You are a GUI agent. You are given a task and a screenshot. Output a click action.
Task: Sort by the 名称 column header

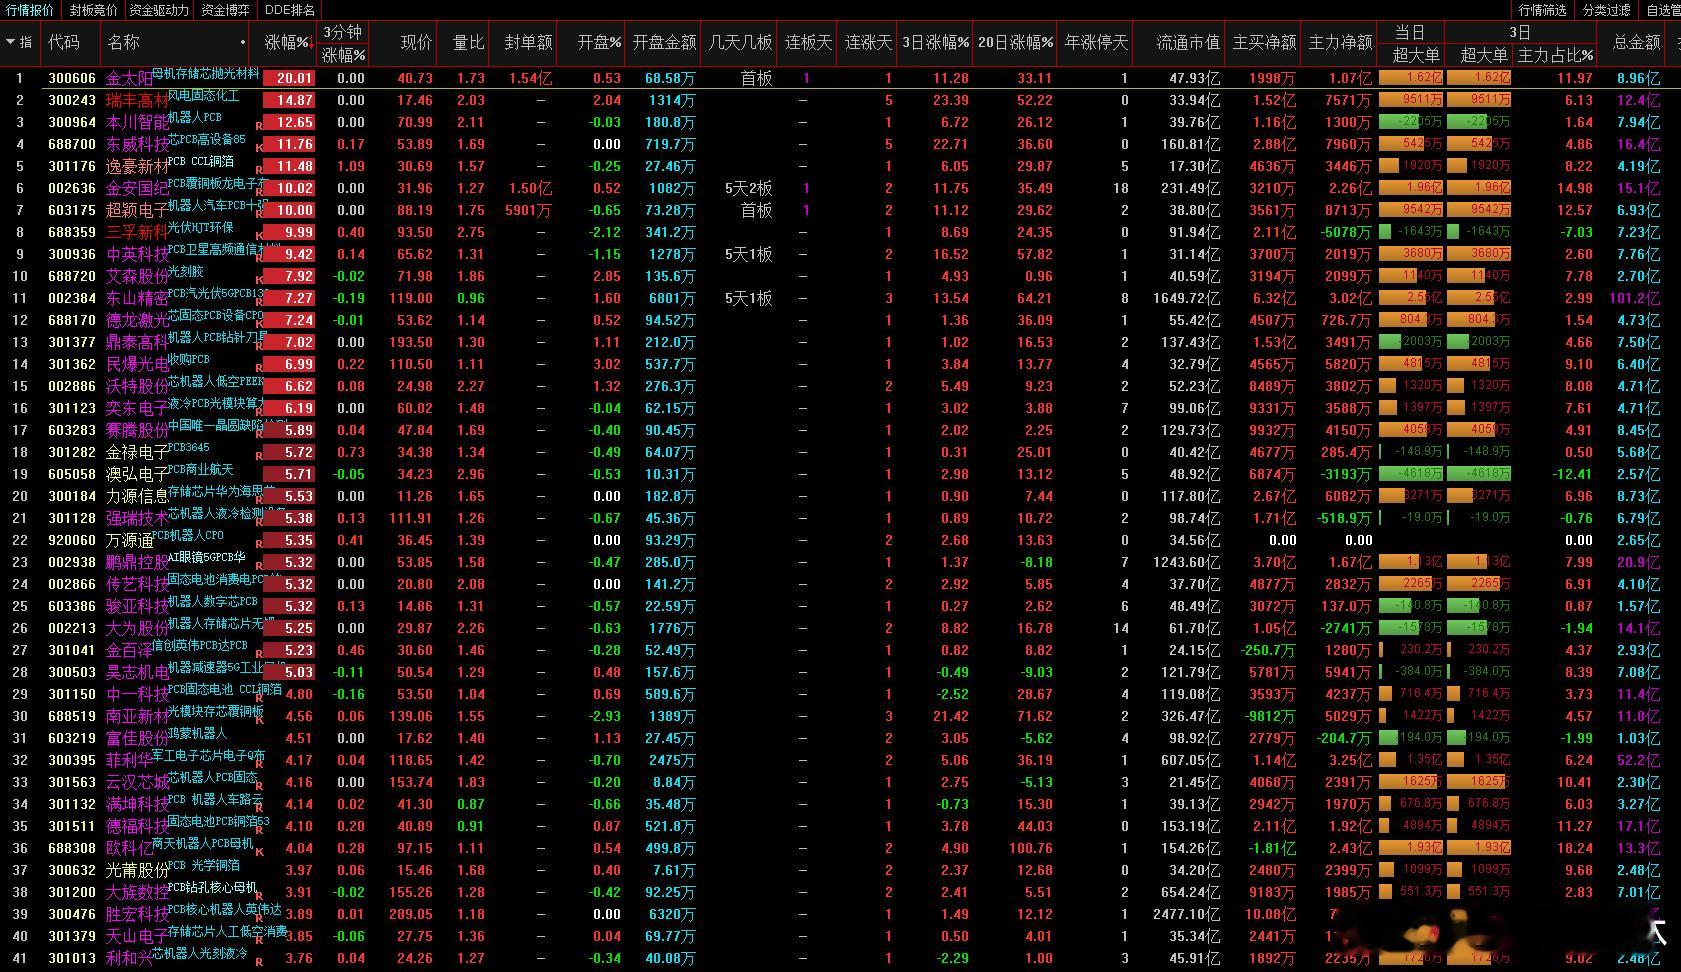tap(124, 42)
